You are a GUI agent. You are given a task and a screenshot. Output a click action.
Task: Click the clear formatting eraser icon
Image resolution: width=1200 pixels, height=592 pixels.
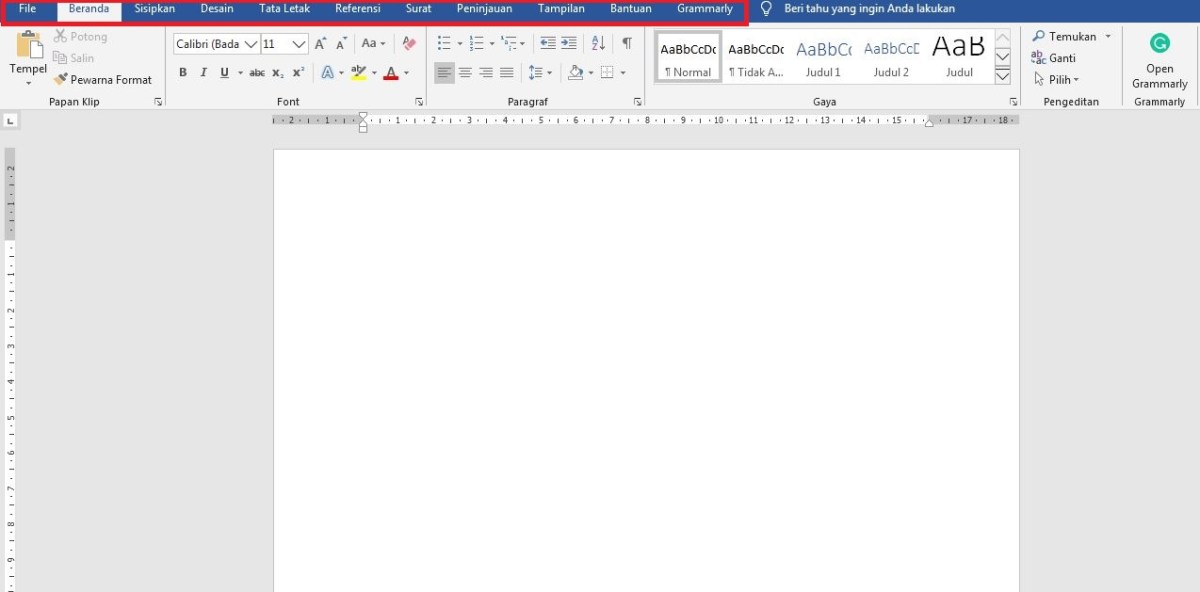(x=408, y=44)
